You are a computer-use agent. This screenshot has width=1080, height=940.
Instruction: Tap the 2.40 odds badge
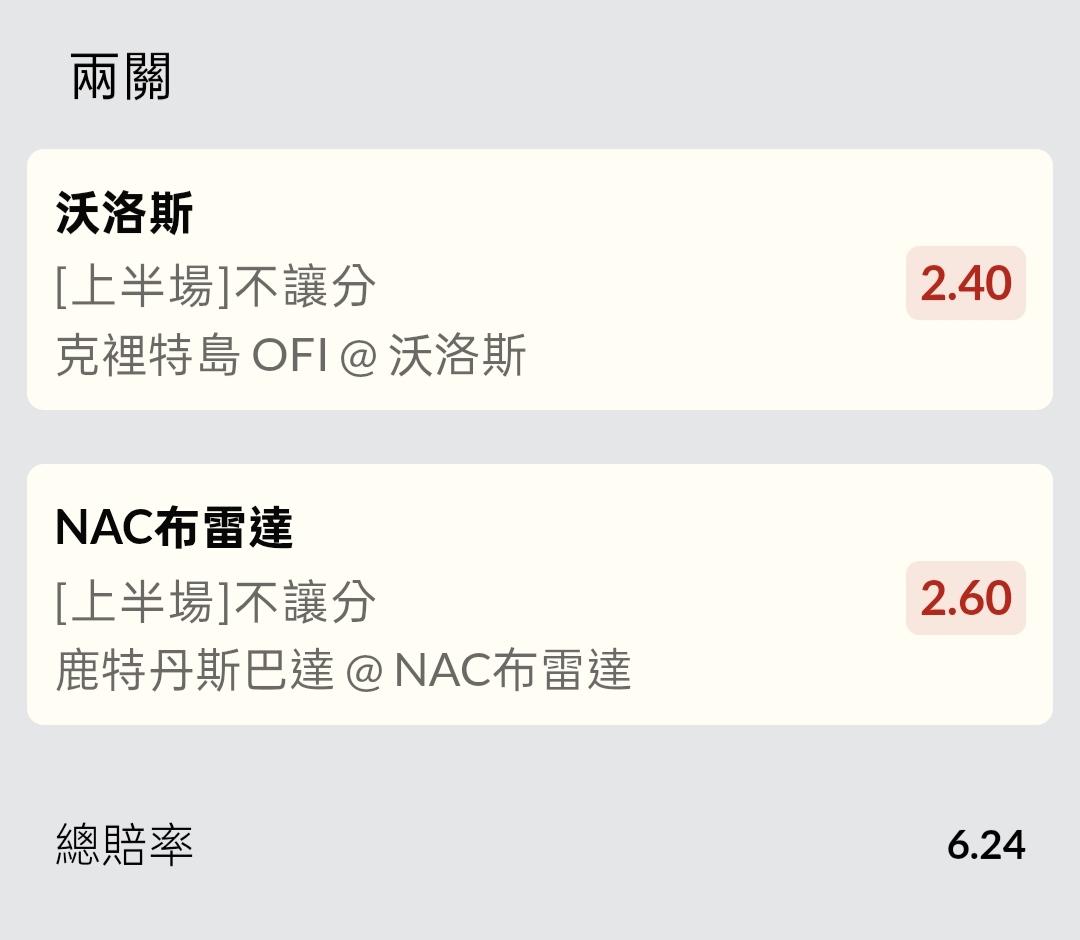[x=965, y=283]
